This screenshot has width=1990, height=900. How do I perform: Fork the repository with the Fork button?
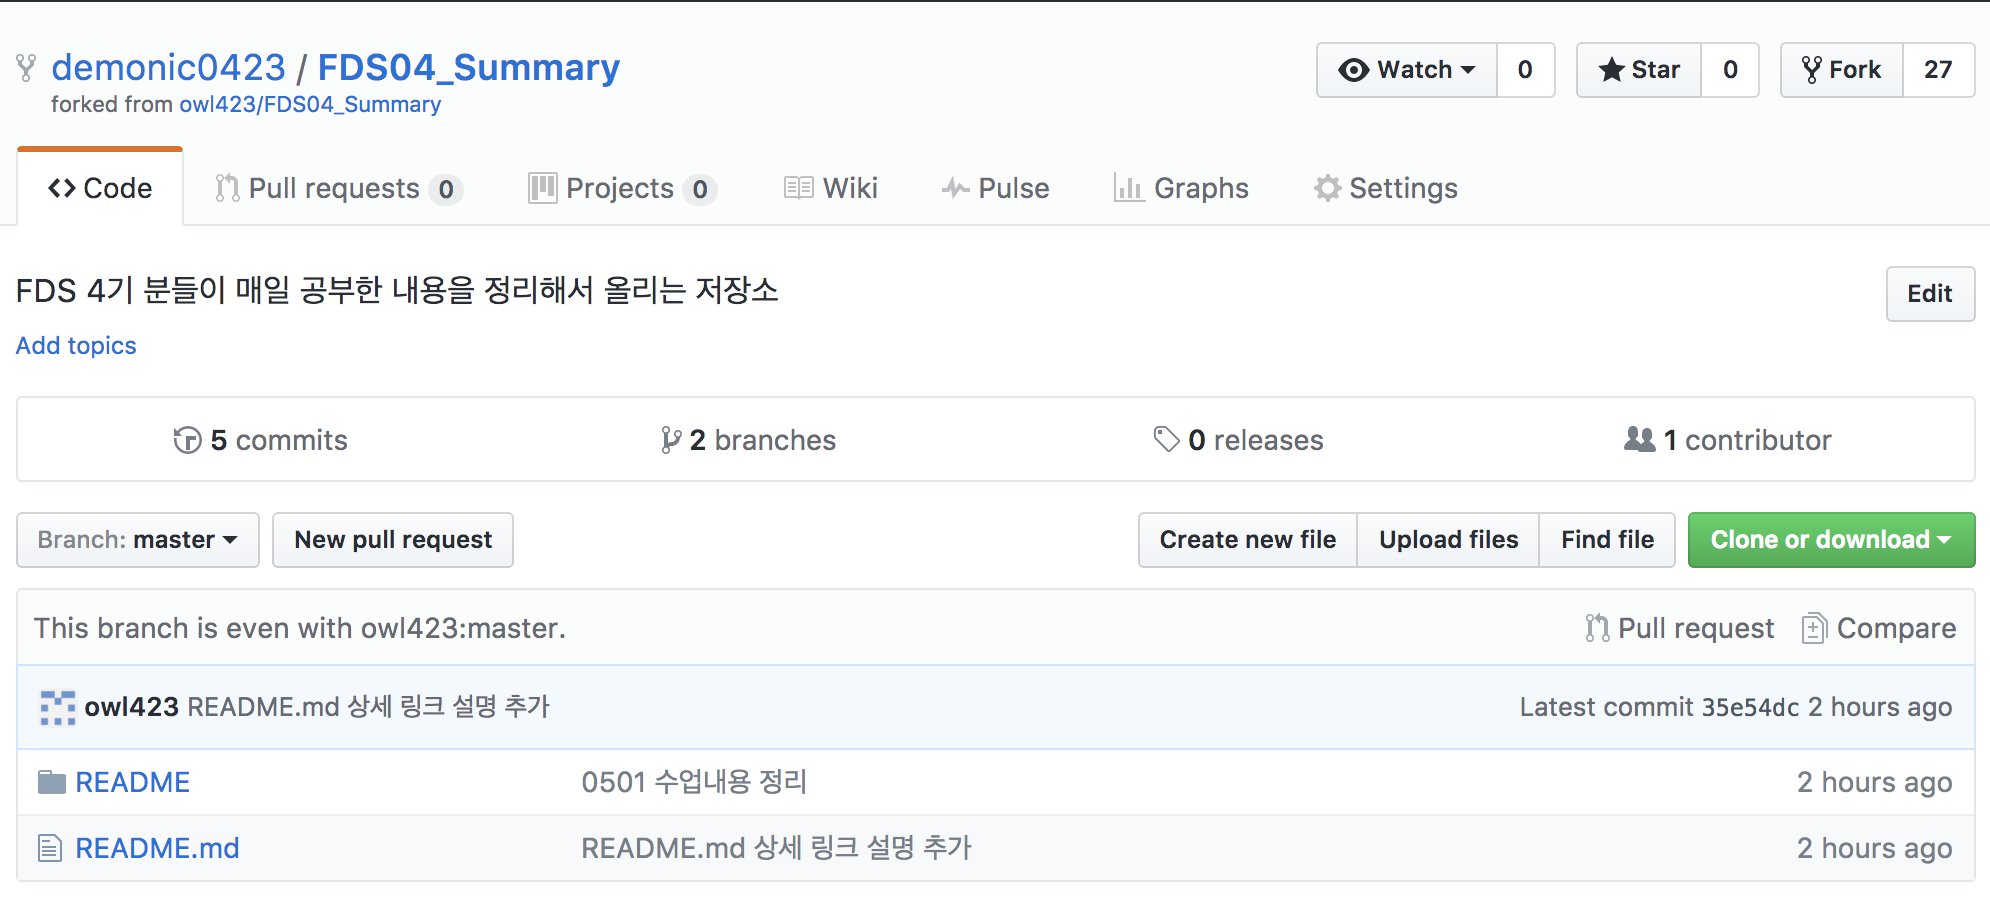click(x=1841, y=70)
